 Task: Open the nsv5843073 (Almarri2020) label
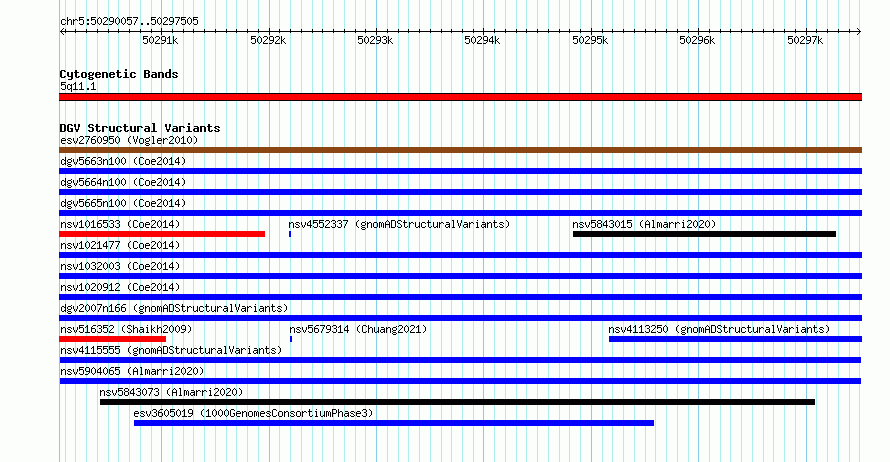171,392
